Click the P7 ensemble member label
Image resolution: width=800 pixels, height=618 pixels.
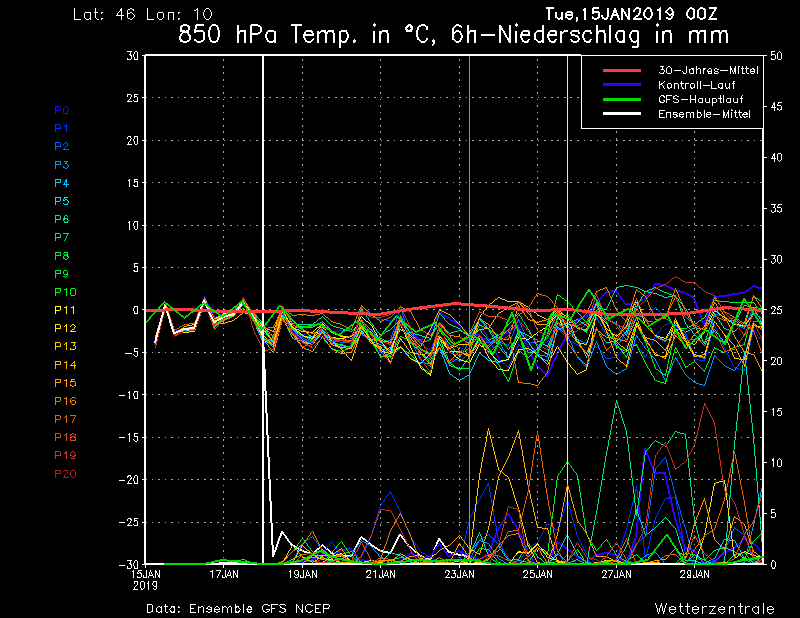(x=62, y=237)
